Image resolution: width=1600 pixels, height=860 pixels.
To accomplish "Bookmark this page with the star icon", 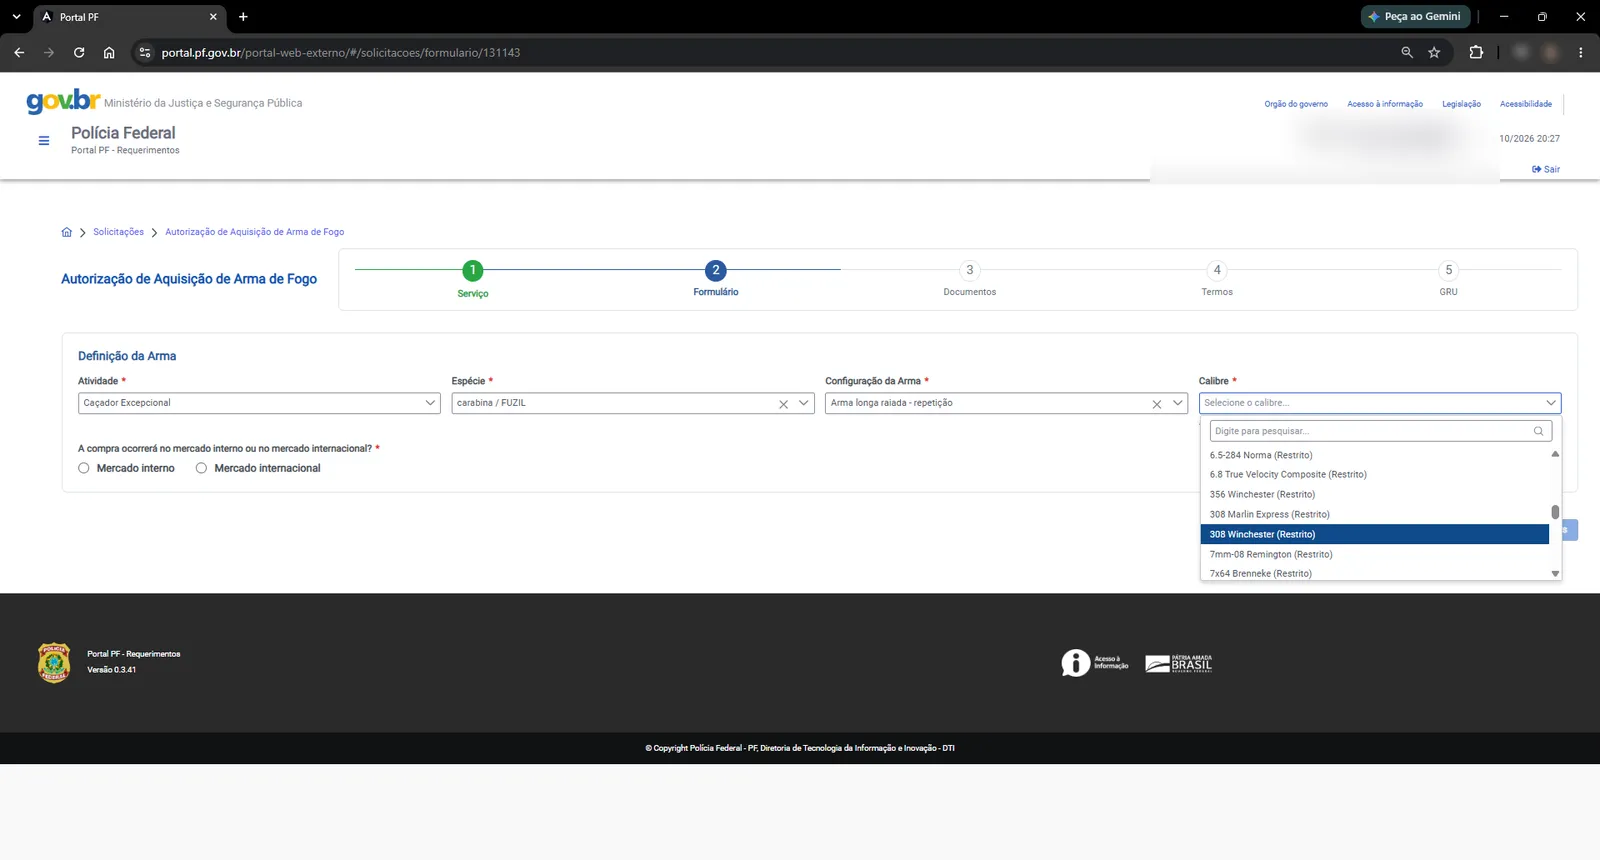I will click(1434, 52).
